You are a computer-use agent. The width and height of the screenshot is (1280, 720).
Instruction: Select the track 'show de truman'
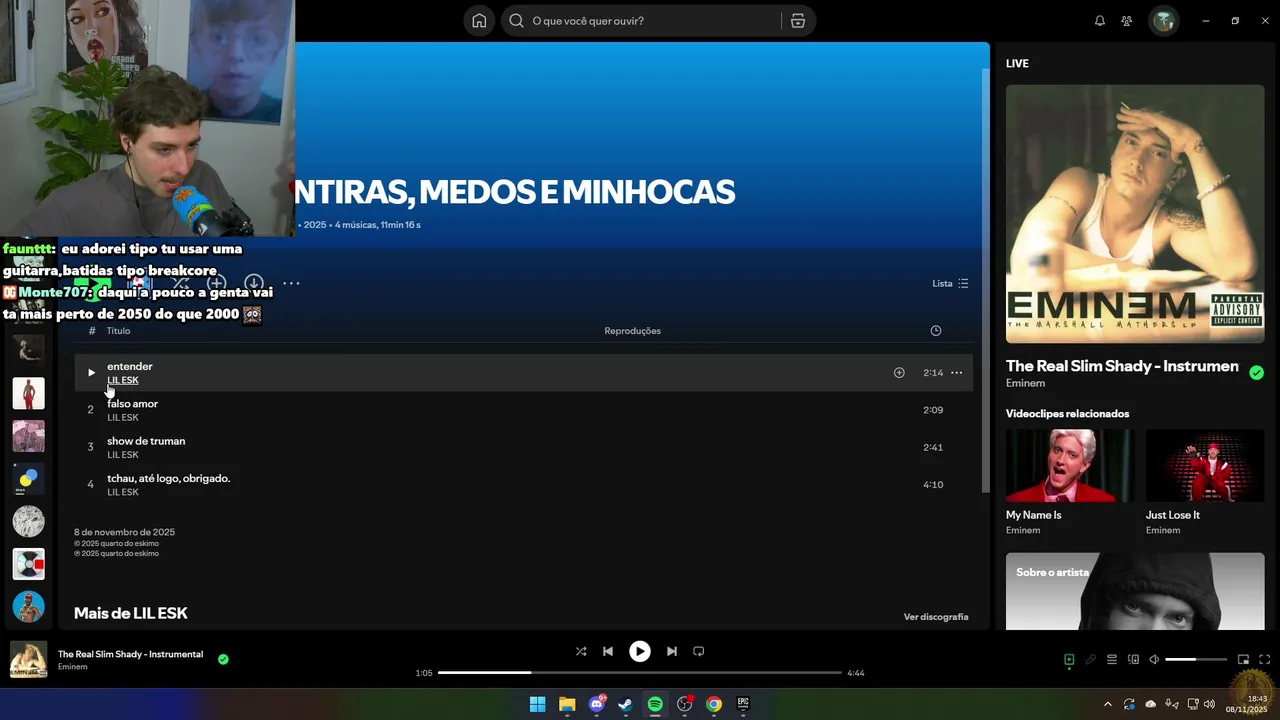point(523,447)
